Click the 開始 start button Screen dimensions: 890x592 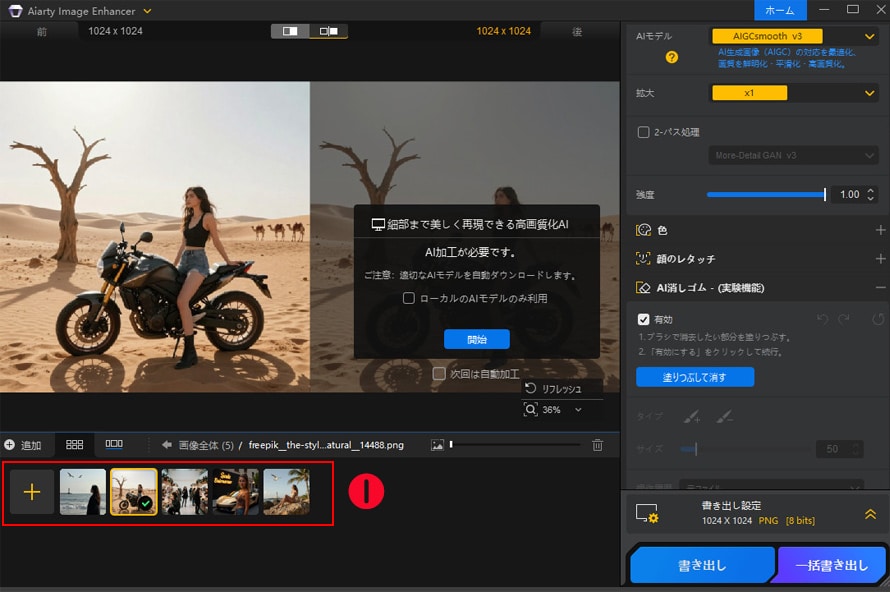tap(477, 340)
